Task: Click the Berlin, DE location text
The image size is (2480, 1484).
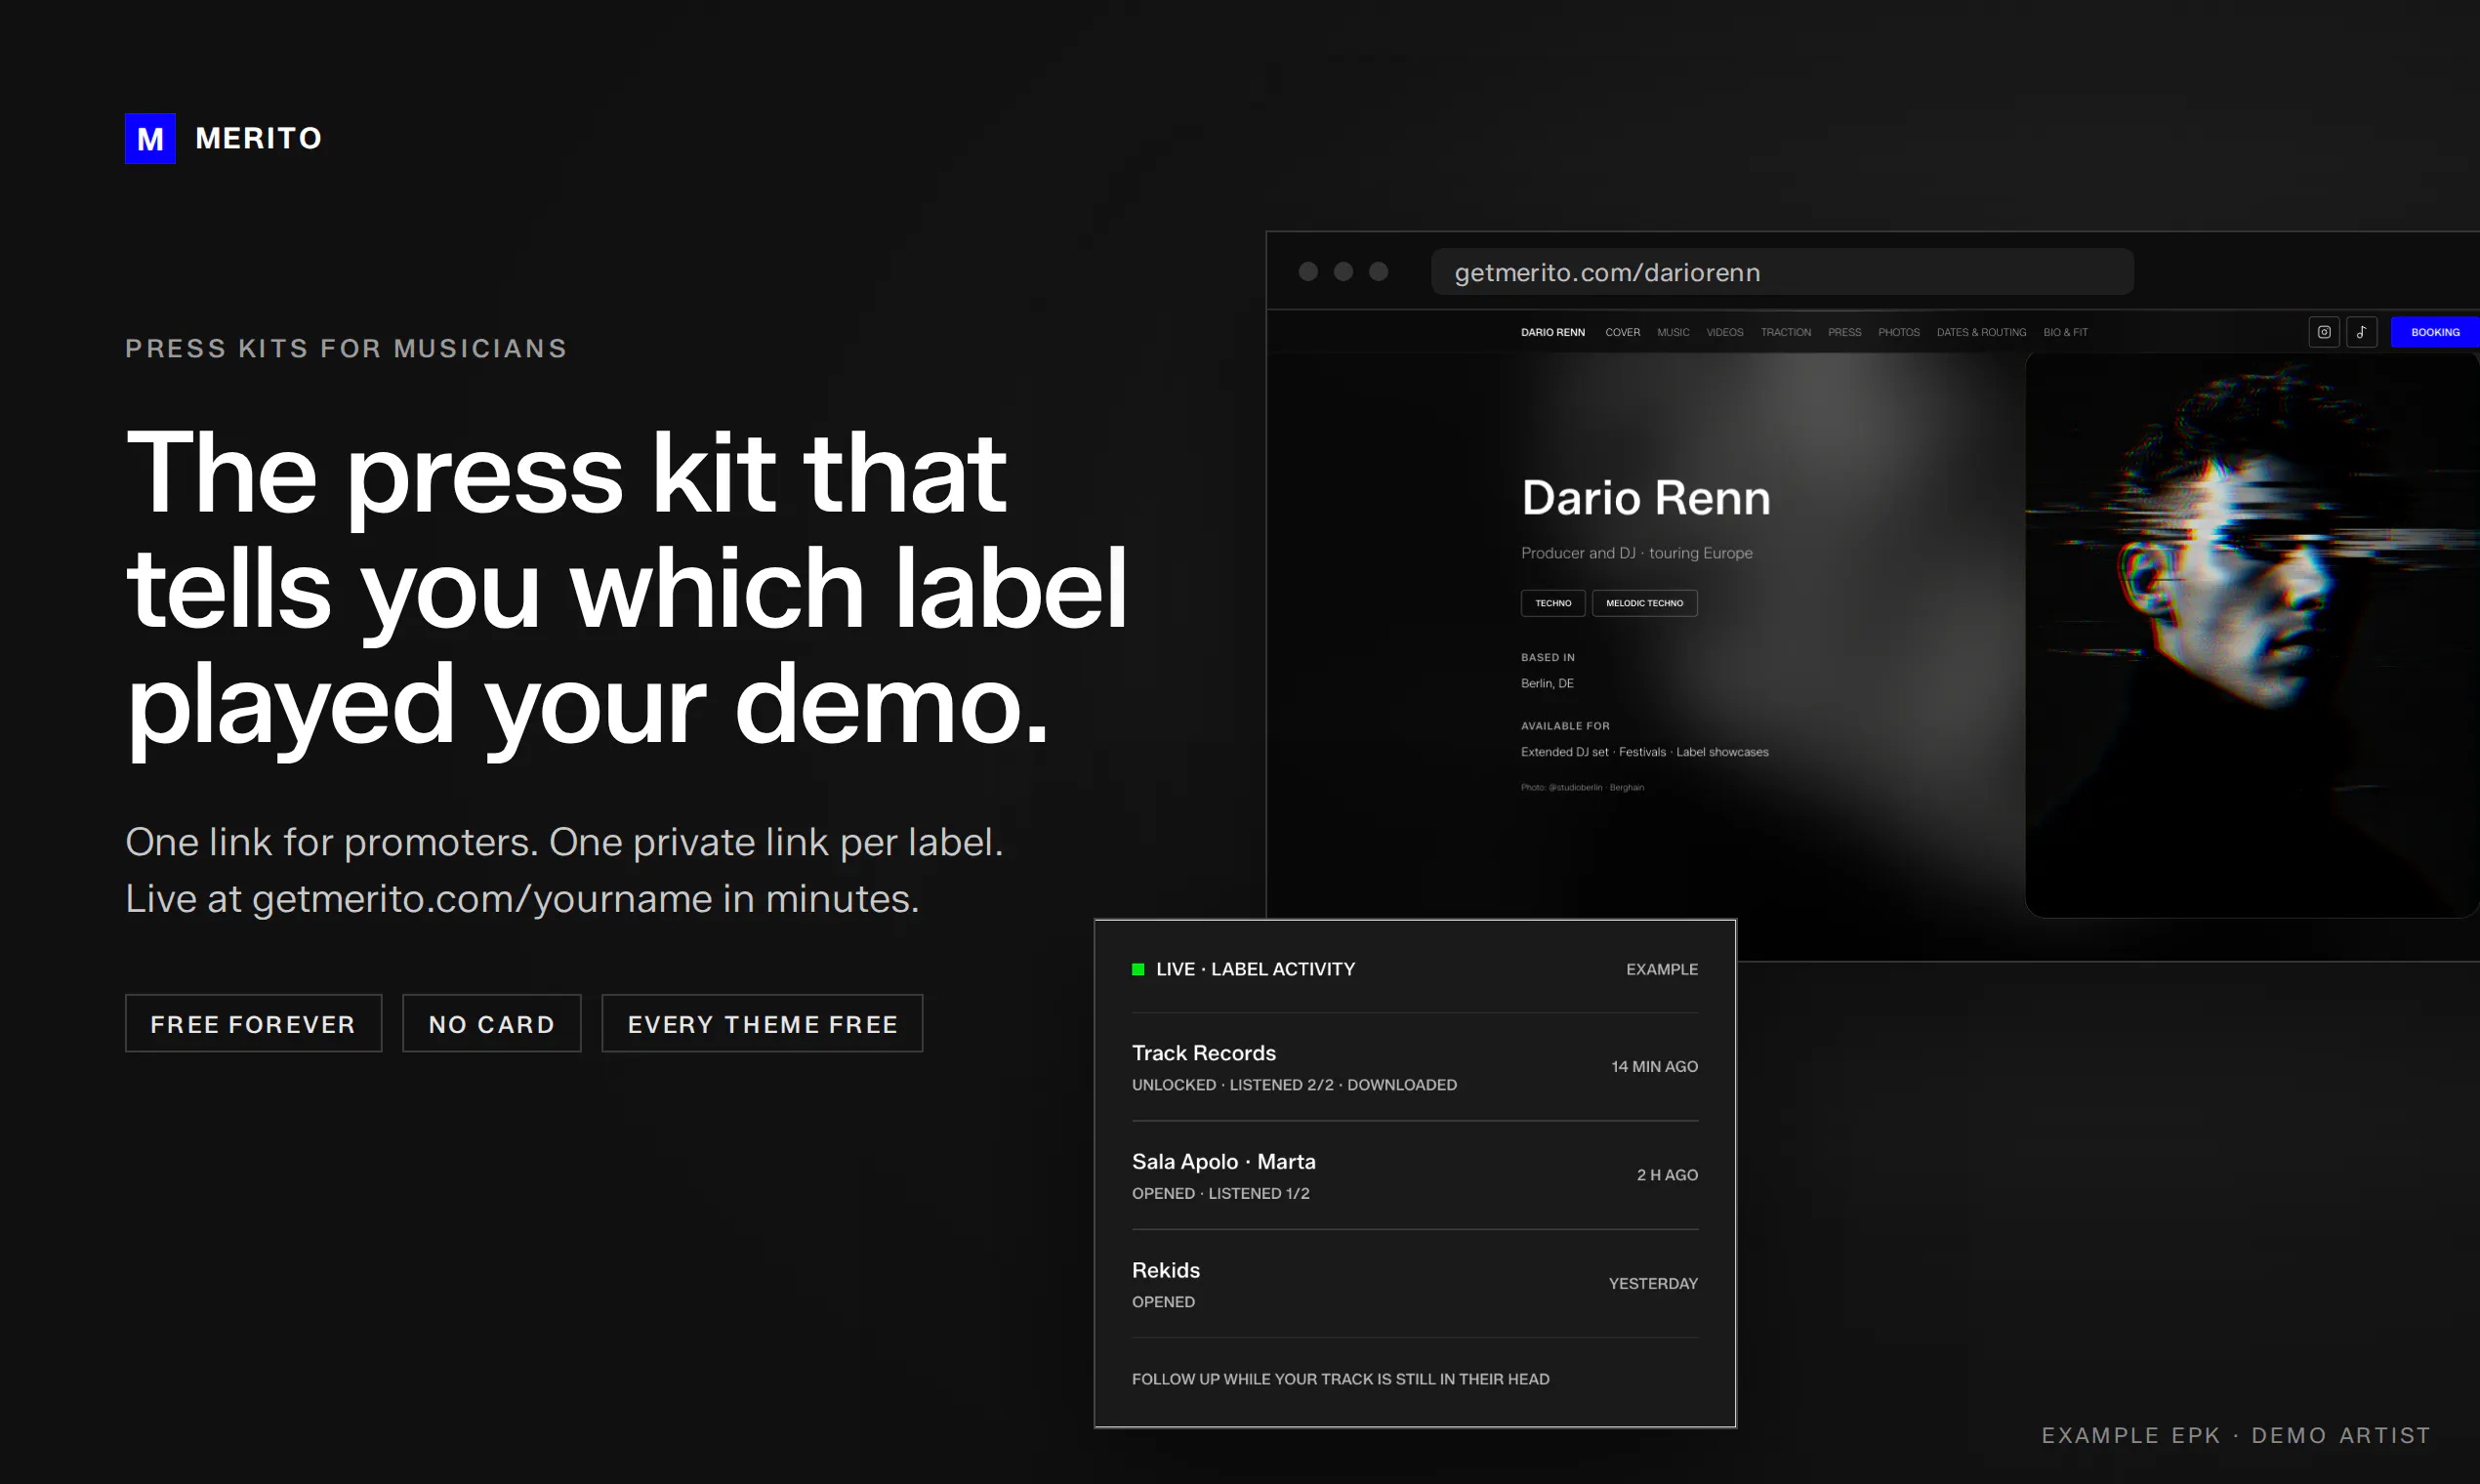Action: (x=1547, y=683)
